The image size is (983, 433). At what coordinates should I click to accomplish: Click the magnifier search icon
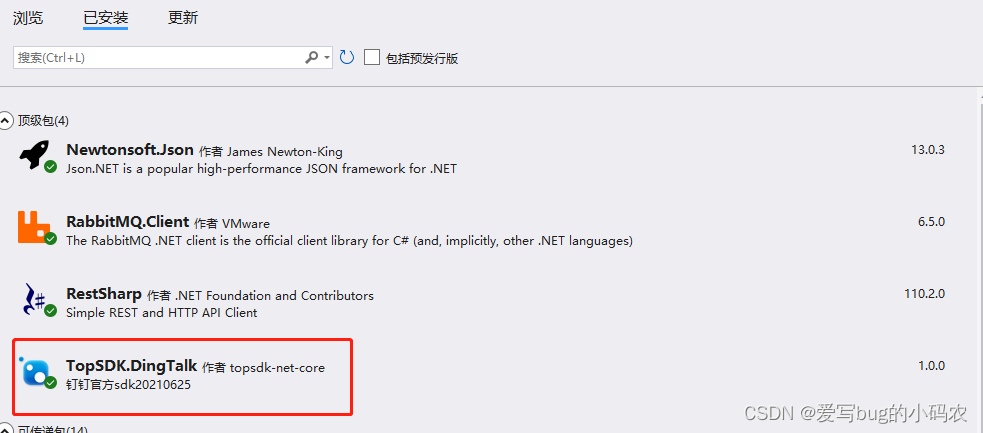(x=311, y=58)
